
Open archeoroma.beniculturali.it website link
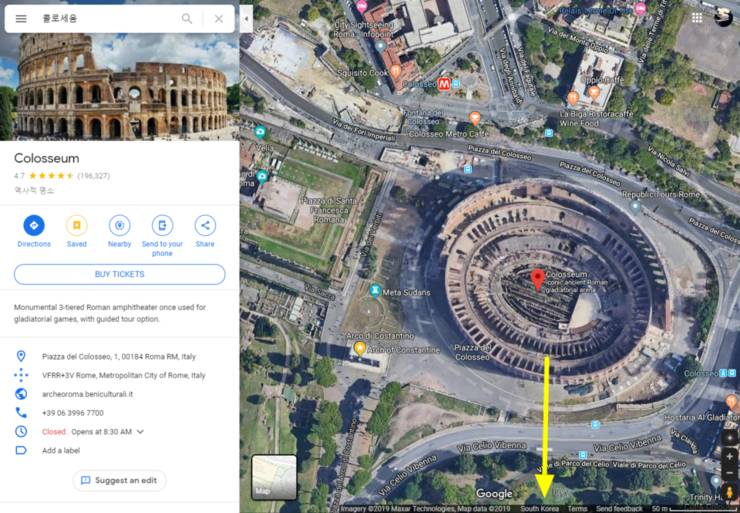click(86, 394)
